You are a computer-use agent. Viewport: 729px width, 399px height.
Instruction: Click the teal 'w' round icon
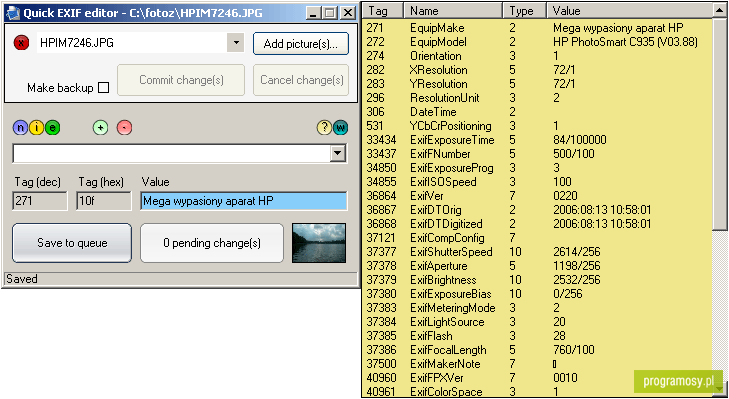340,127
